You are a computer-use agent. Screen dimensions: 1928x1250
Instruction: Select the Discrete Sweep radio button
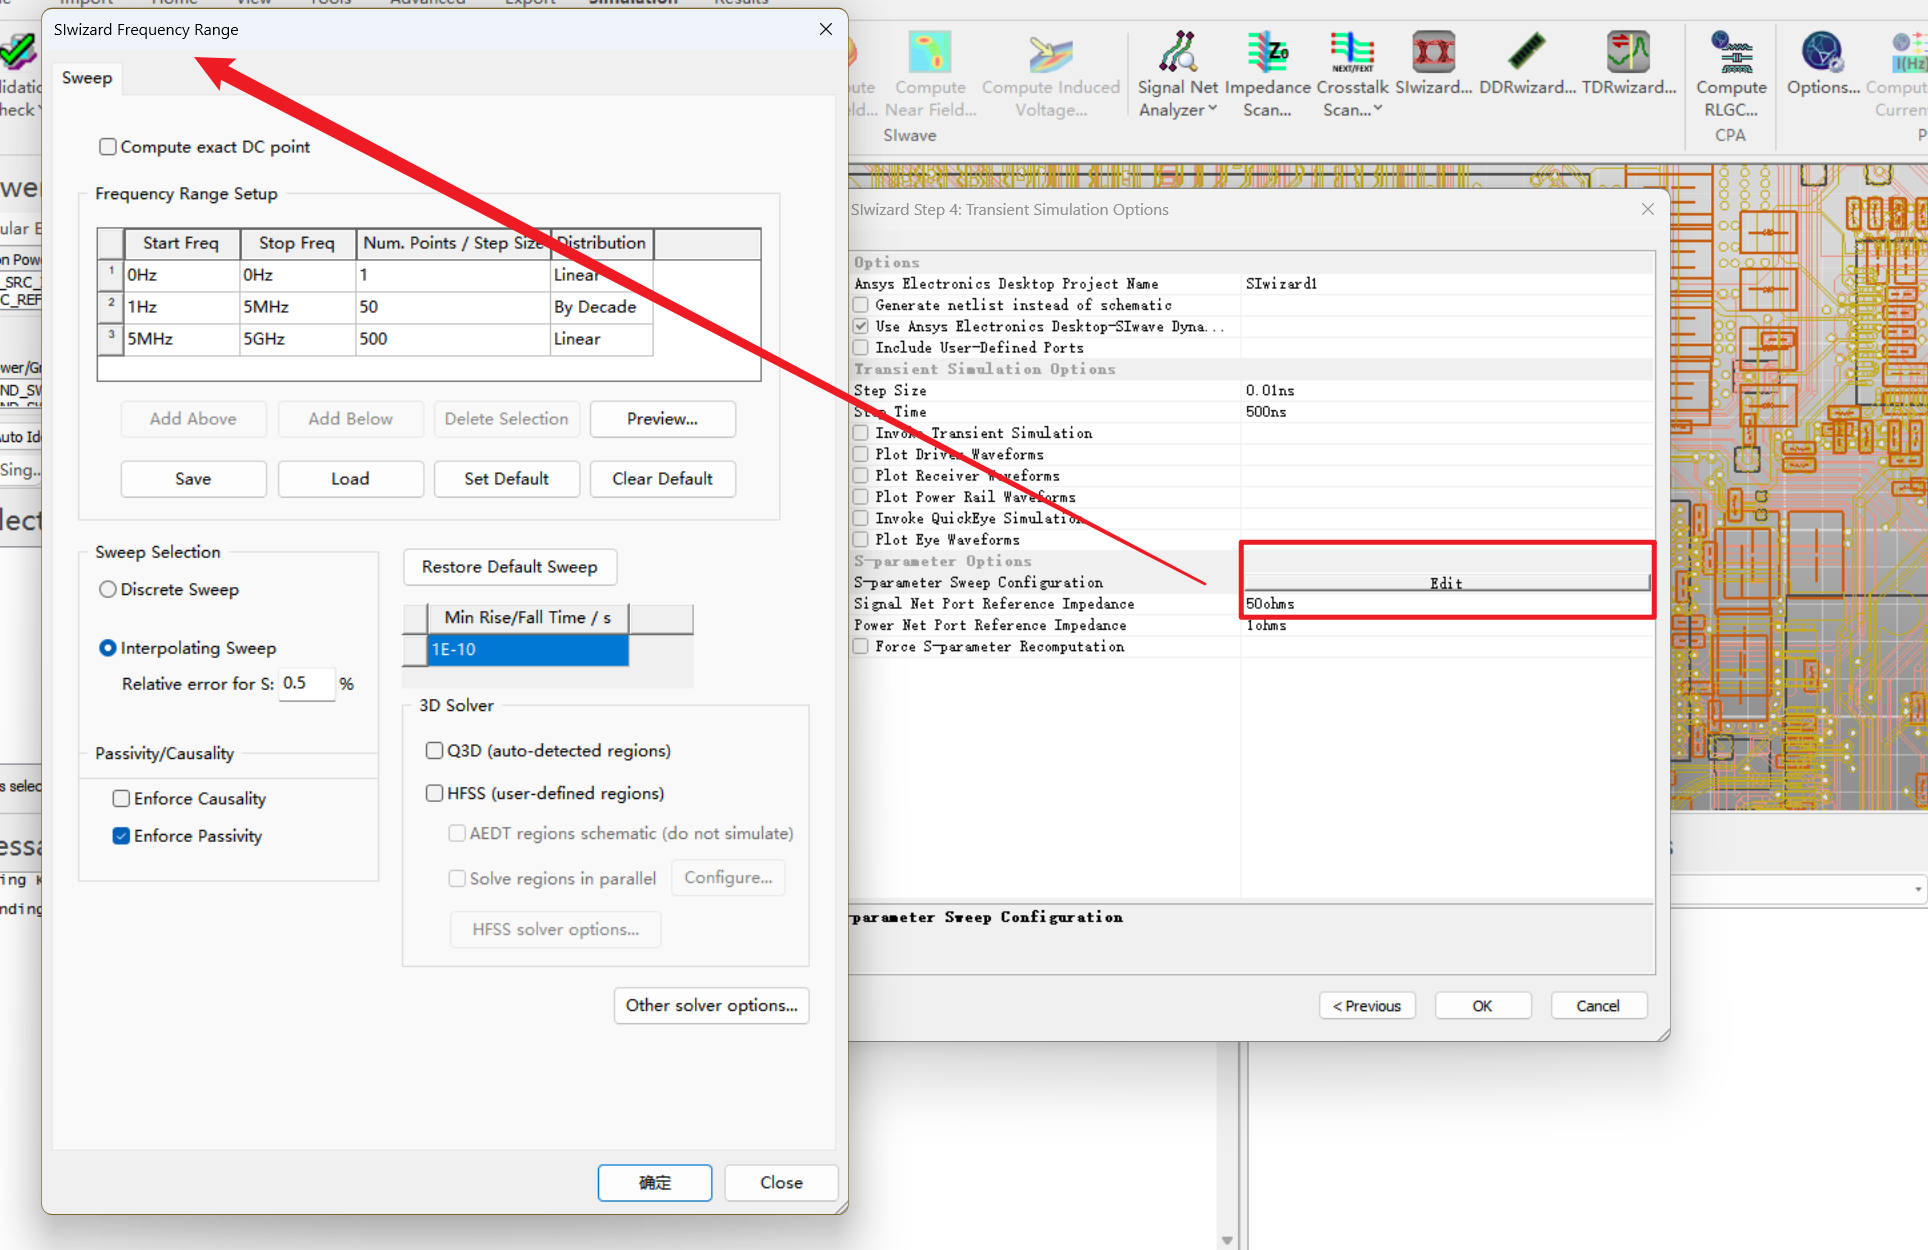tap(108, 590)
